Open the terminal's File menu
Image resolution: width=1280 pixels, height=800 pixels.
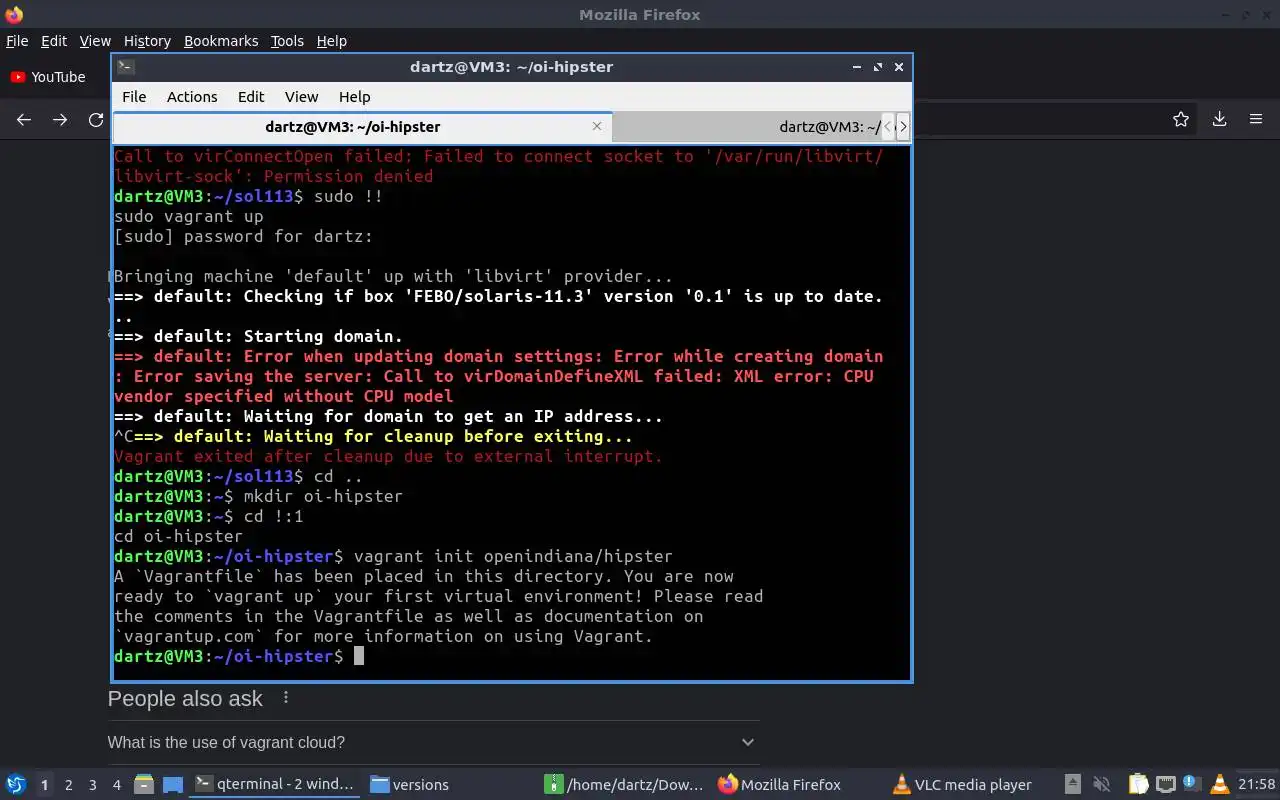(134, 97)
